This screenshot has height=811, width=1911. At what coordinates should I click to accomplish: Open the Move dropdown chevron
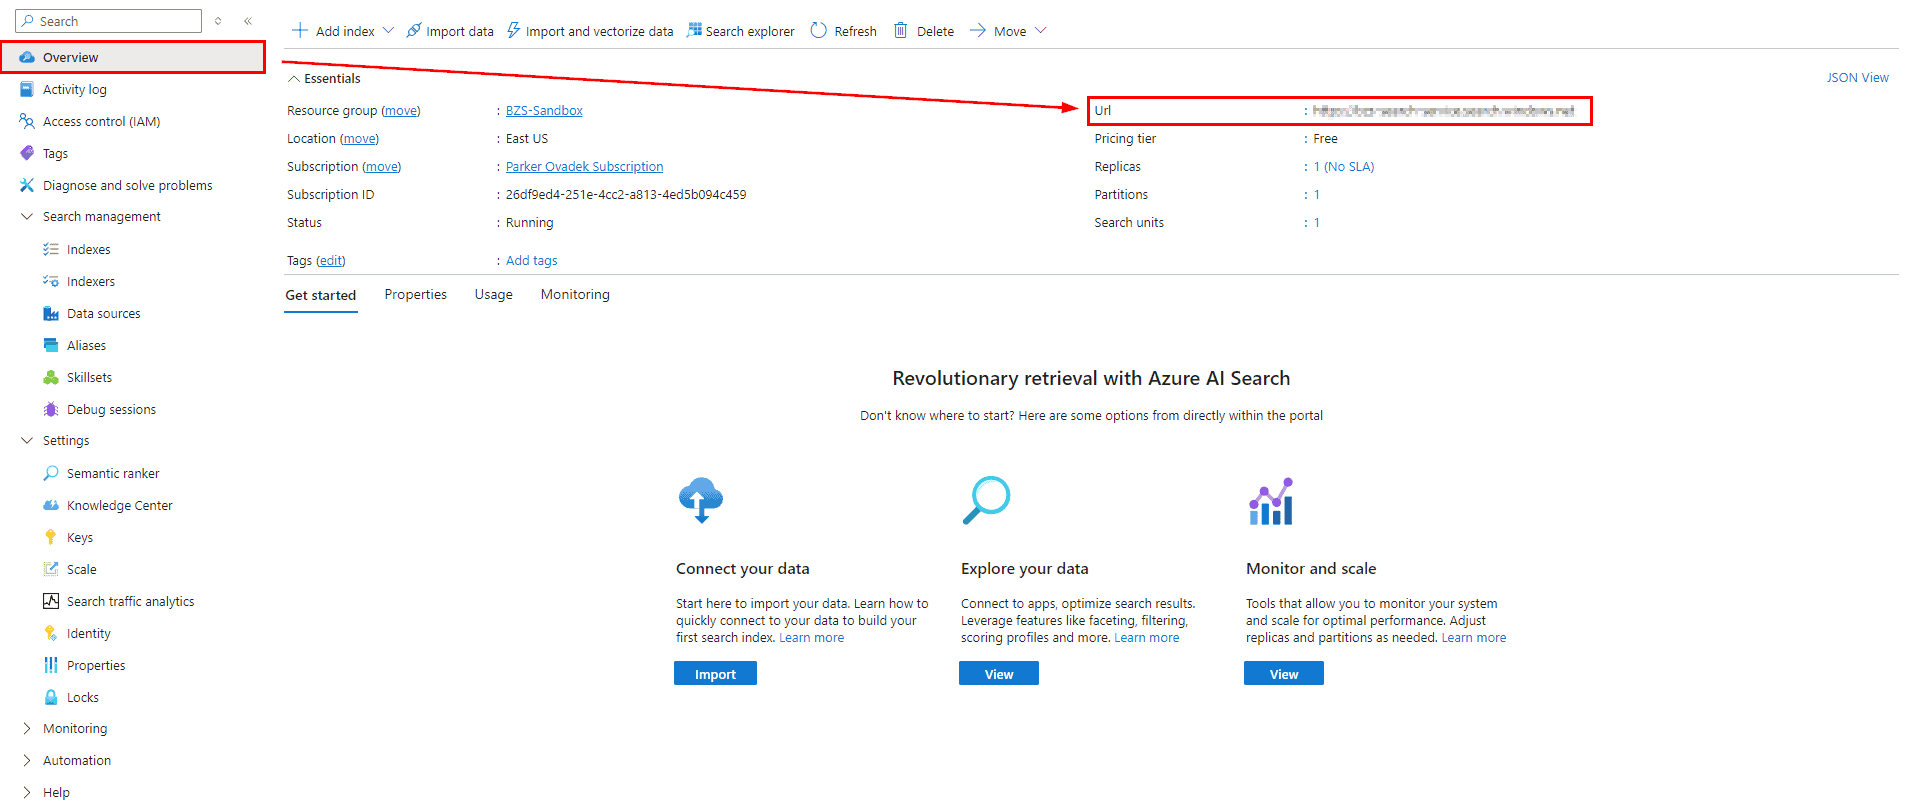pos(1040,30)
